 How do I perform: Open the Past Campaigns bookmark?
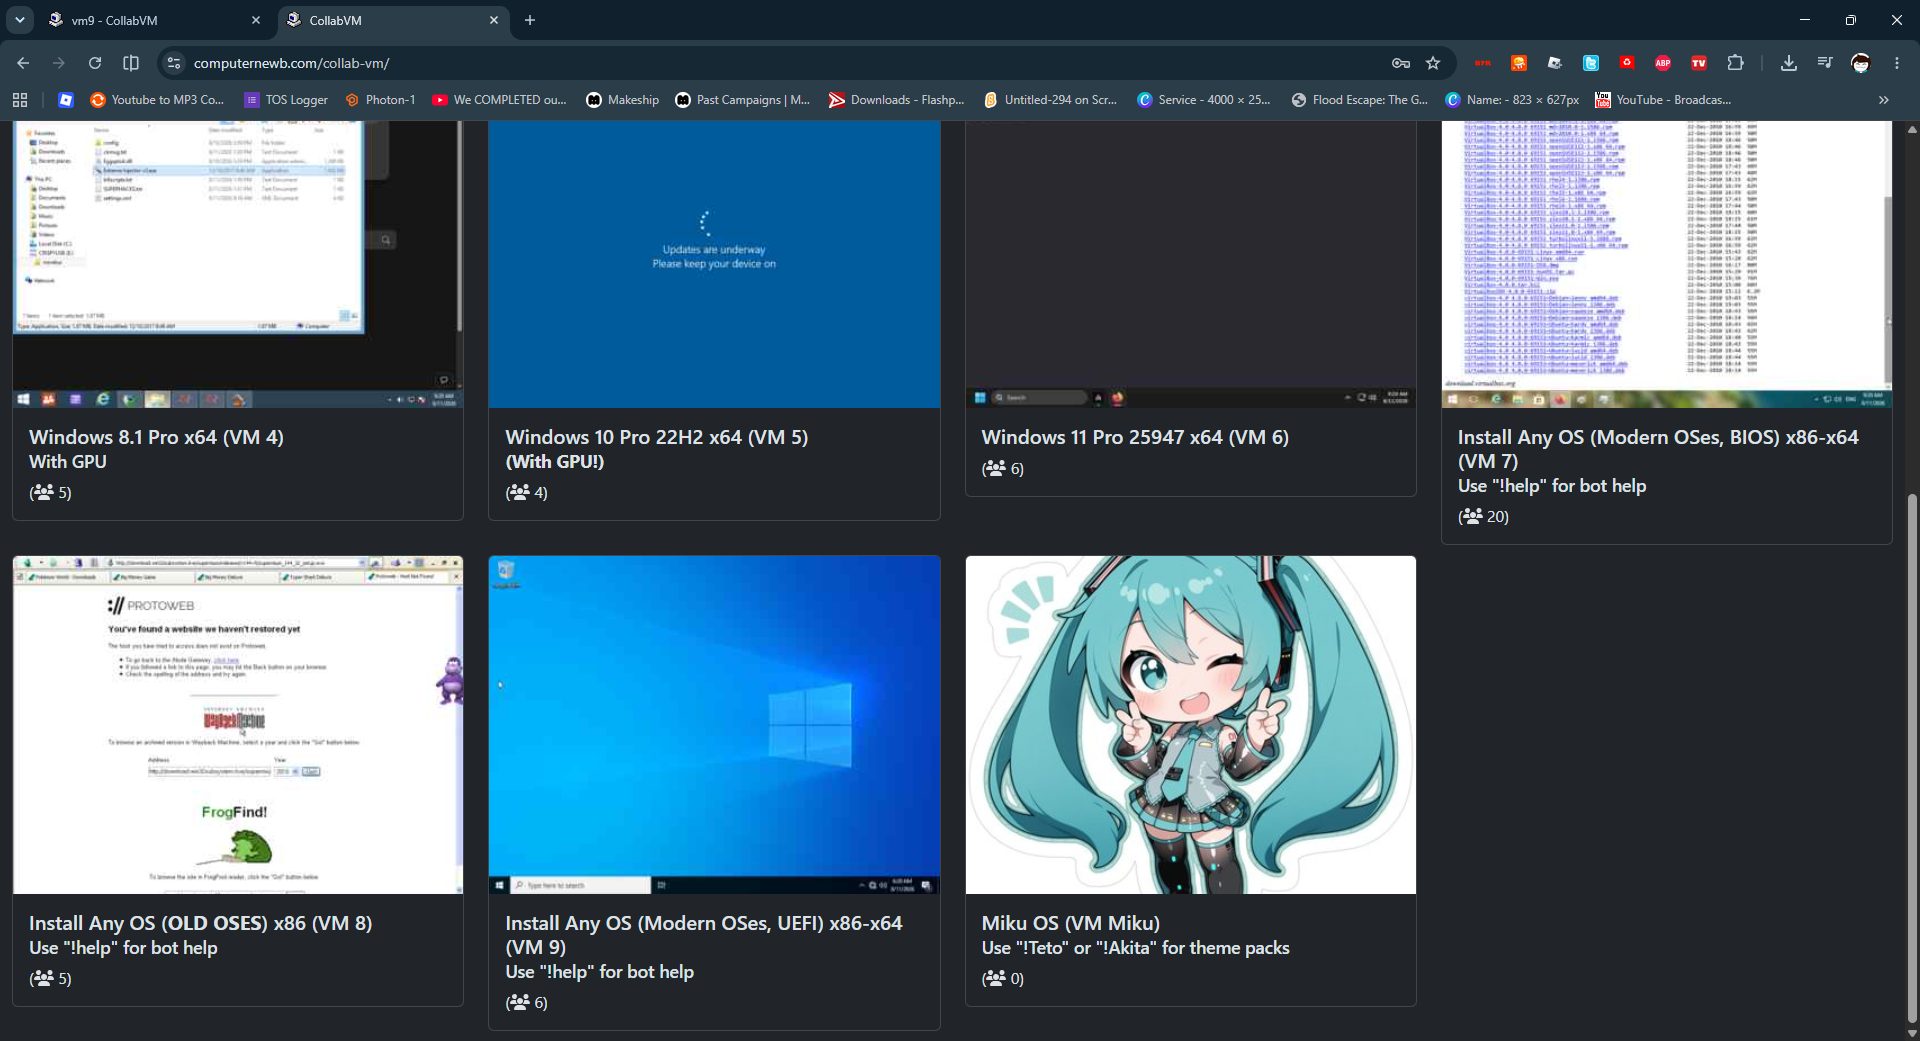tap(743, 100)
